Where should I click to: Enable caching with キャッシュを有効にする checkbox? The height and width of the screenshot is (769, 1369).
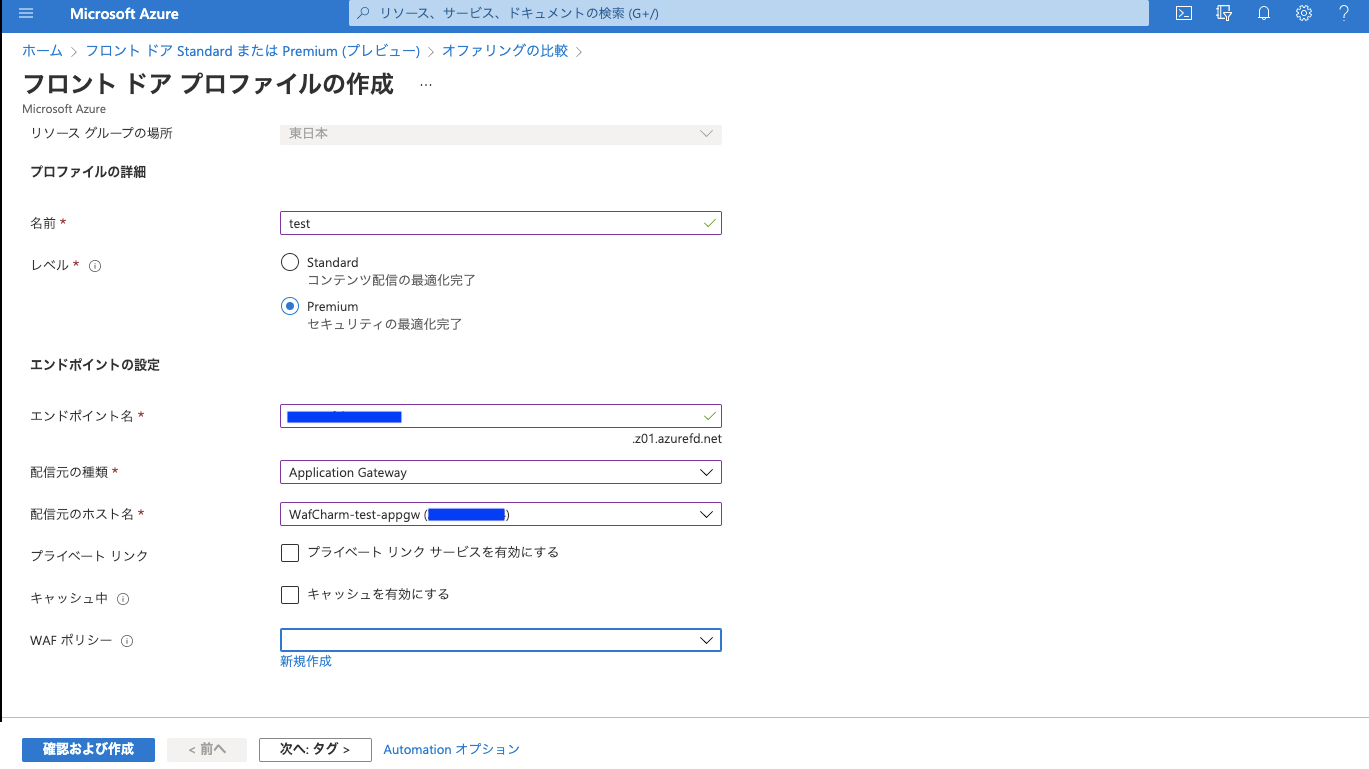click(290, 595)
